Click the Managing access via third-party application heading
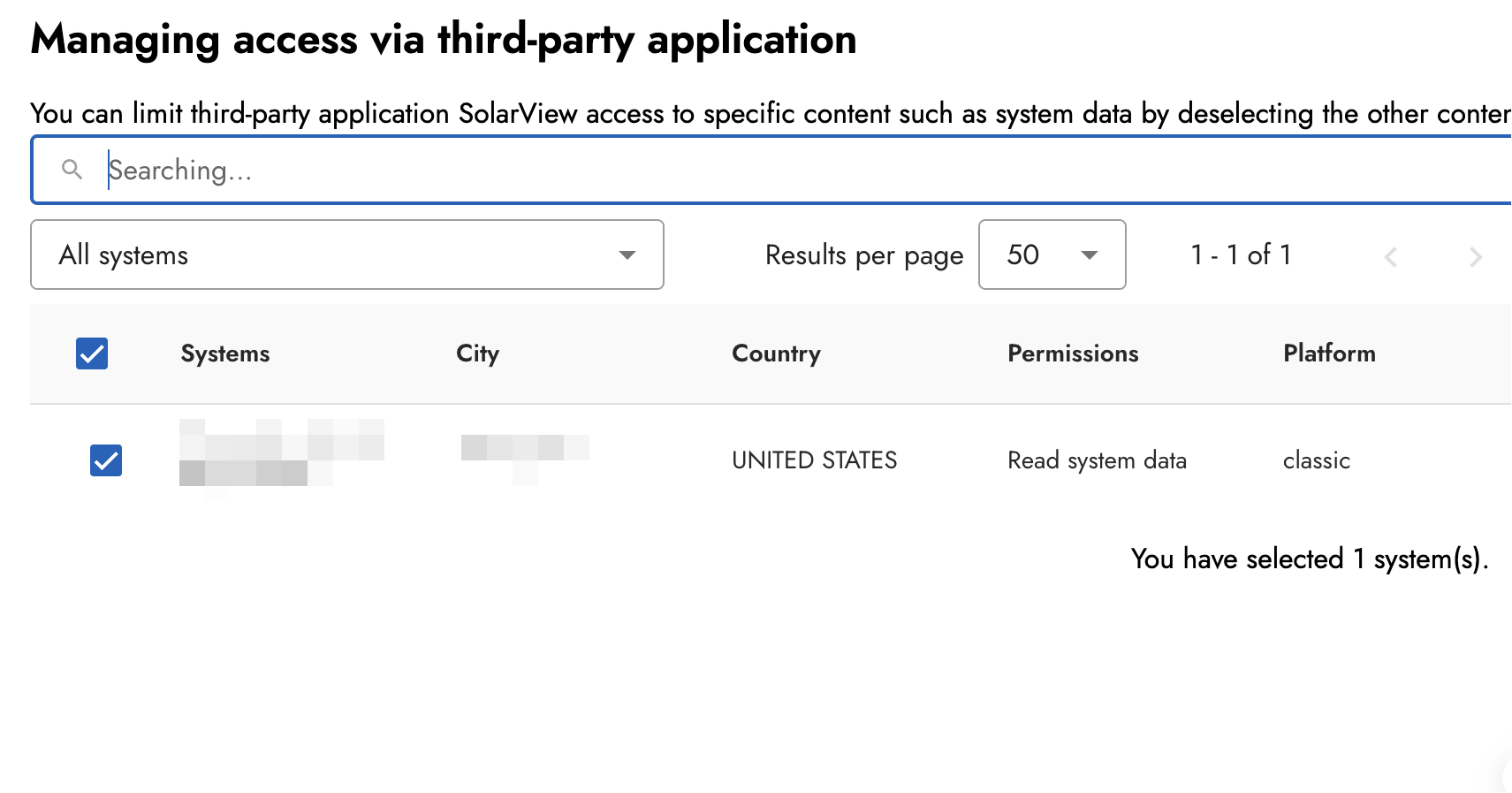 tap(444, 40)
